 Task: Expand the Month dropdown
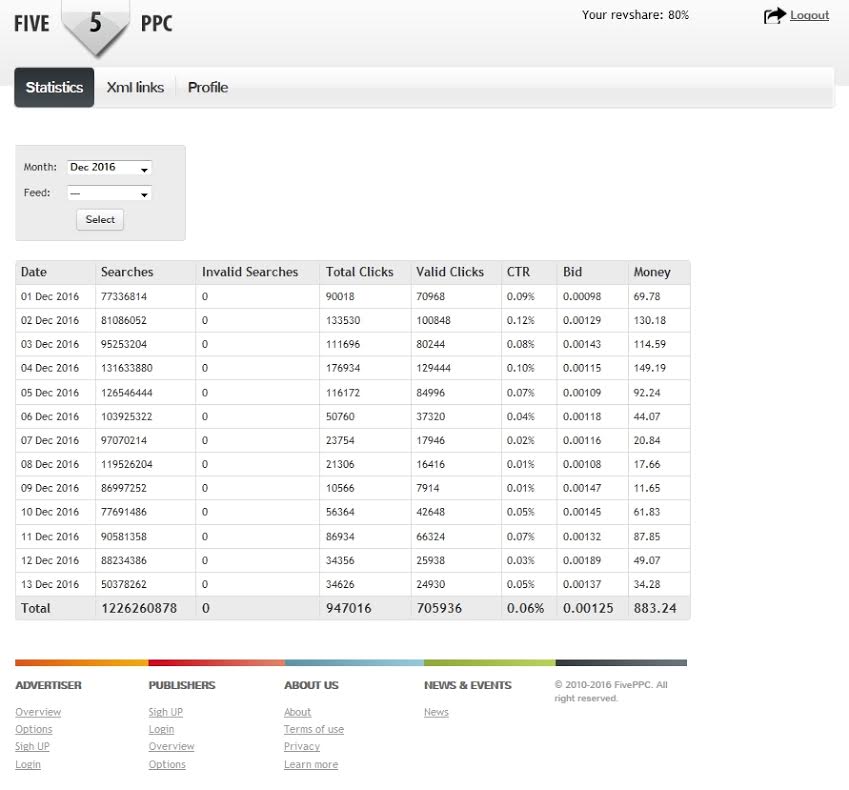[109, 168]
